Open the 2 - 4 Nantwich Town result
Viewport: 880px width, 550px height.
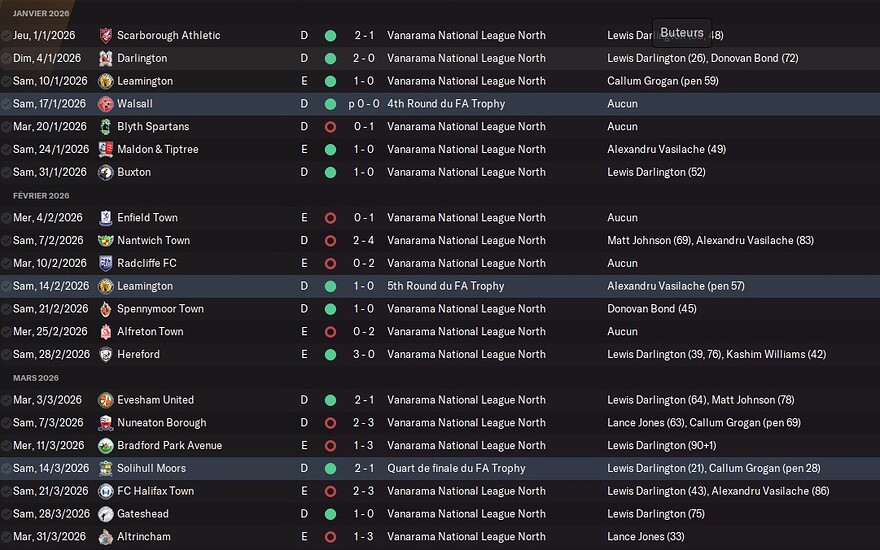click(364, 241)
